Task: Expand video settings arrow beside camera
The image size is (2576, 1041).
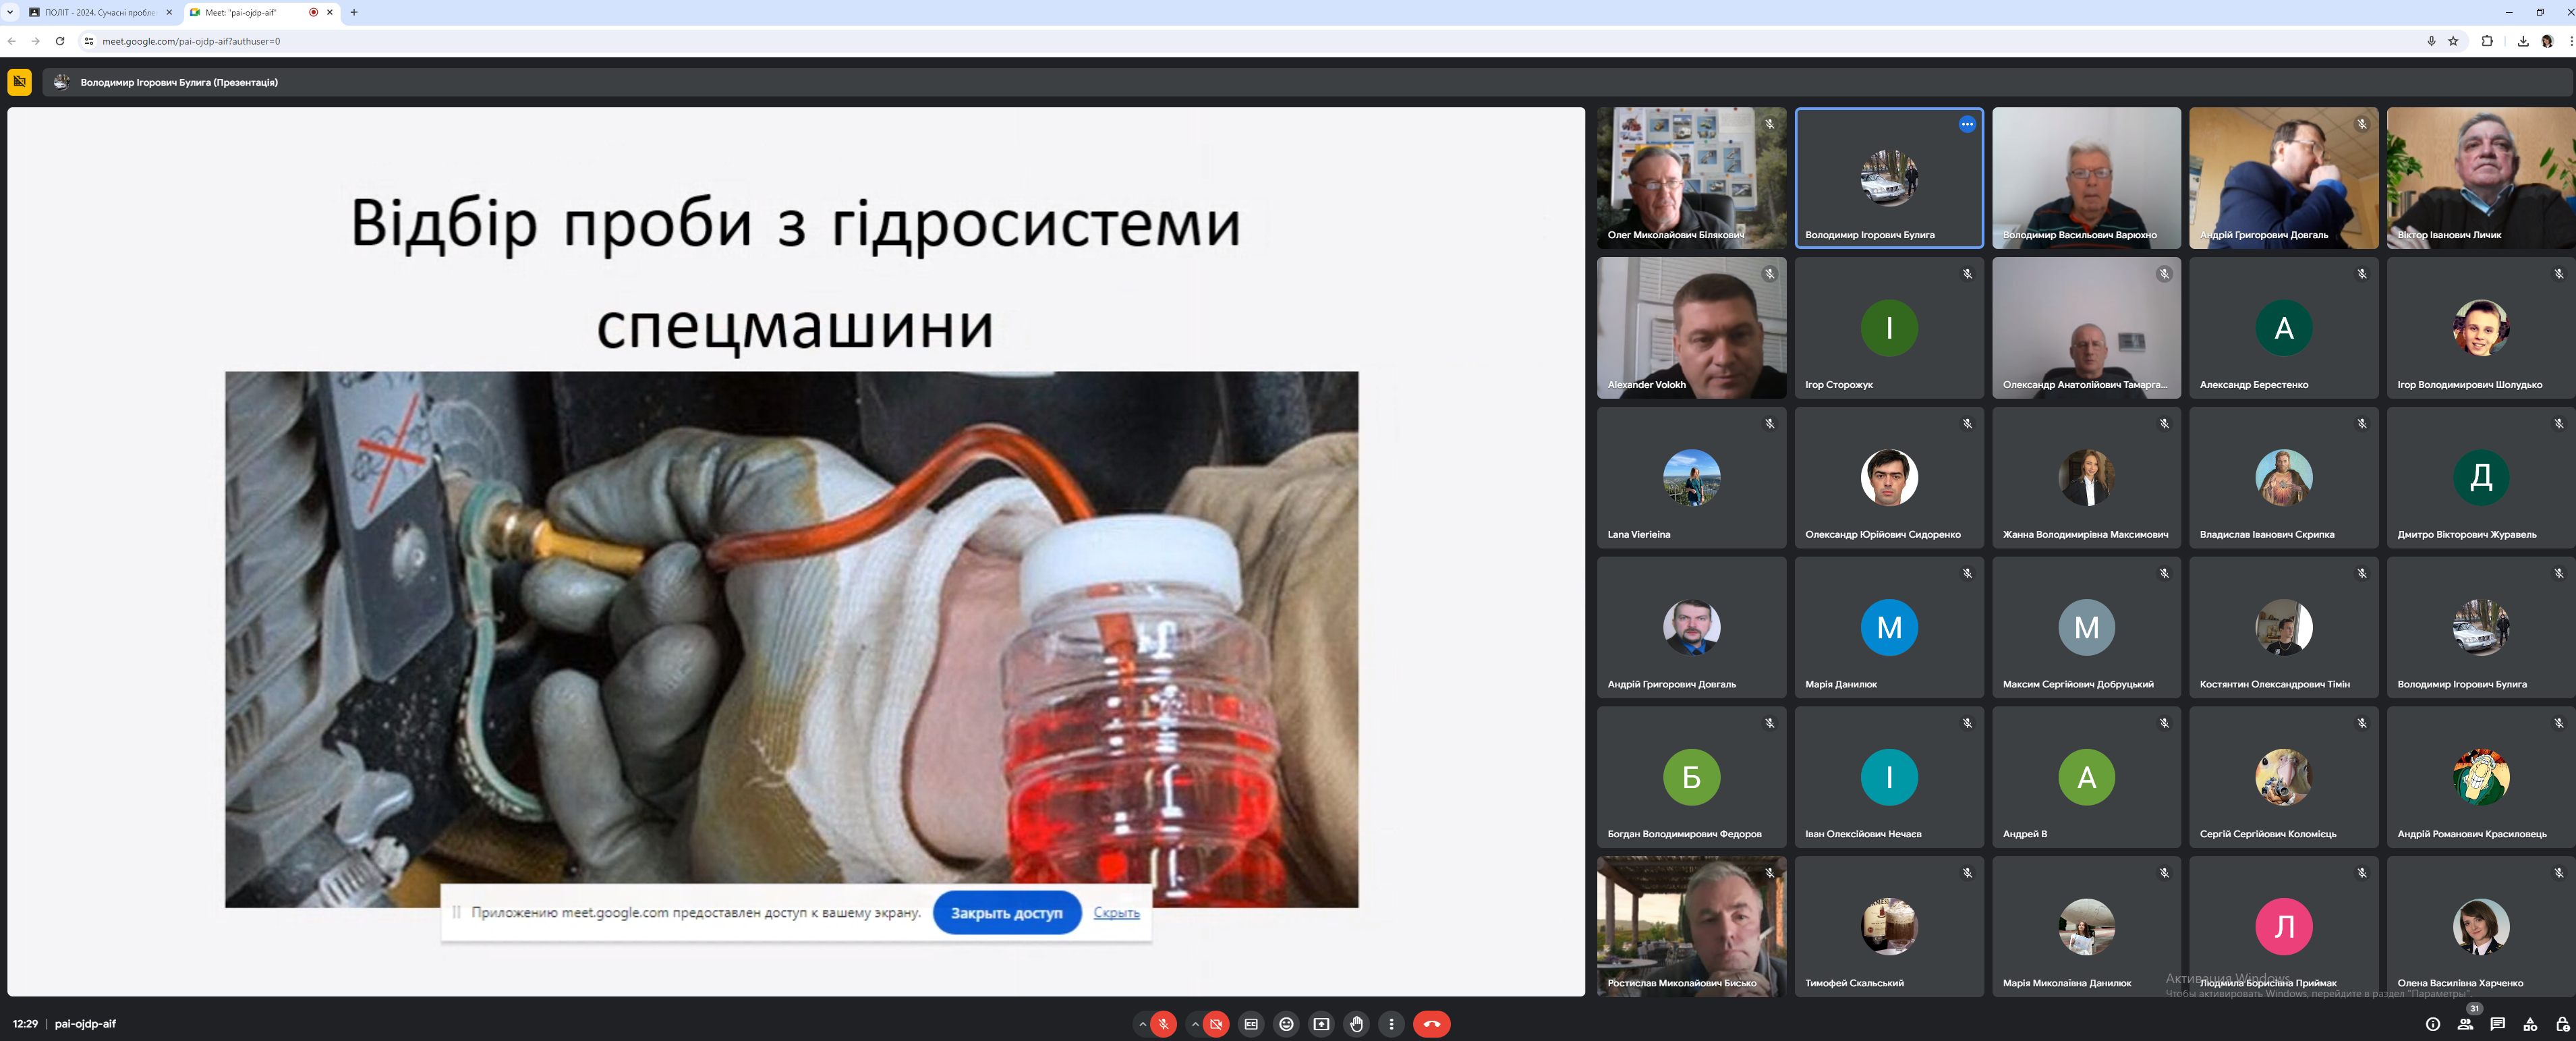Action: click(x=1195, y=1024)
